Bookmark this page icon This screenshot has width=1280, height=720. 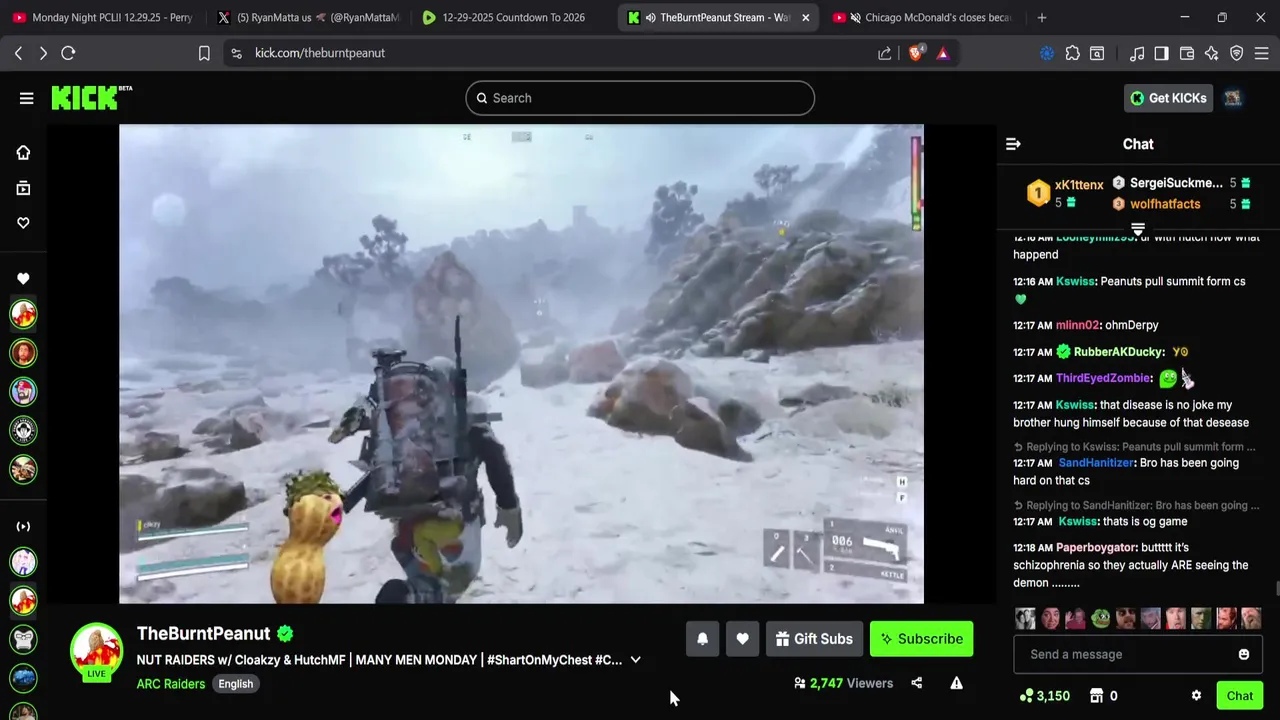204,53
